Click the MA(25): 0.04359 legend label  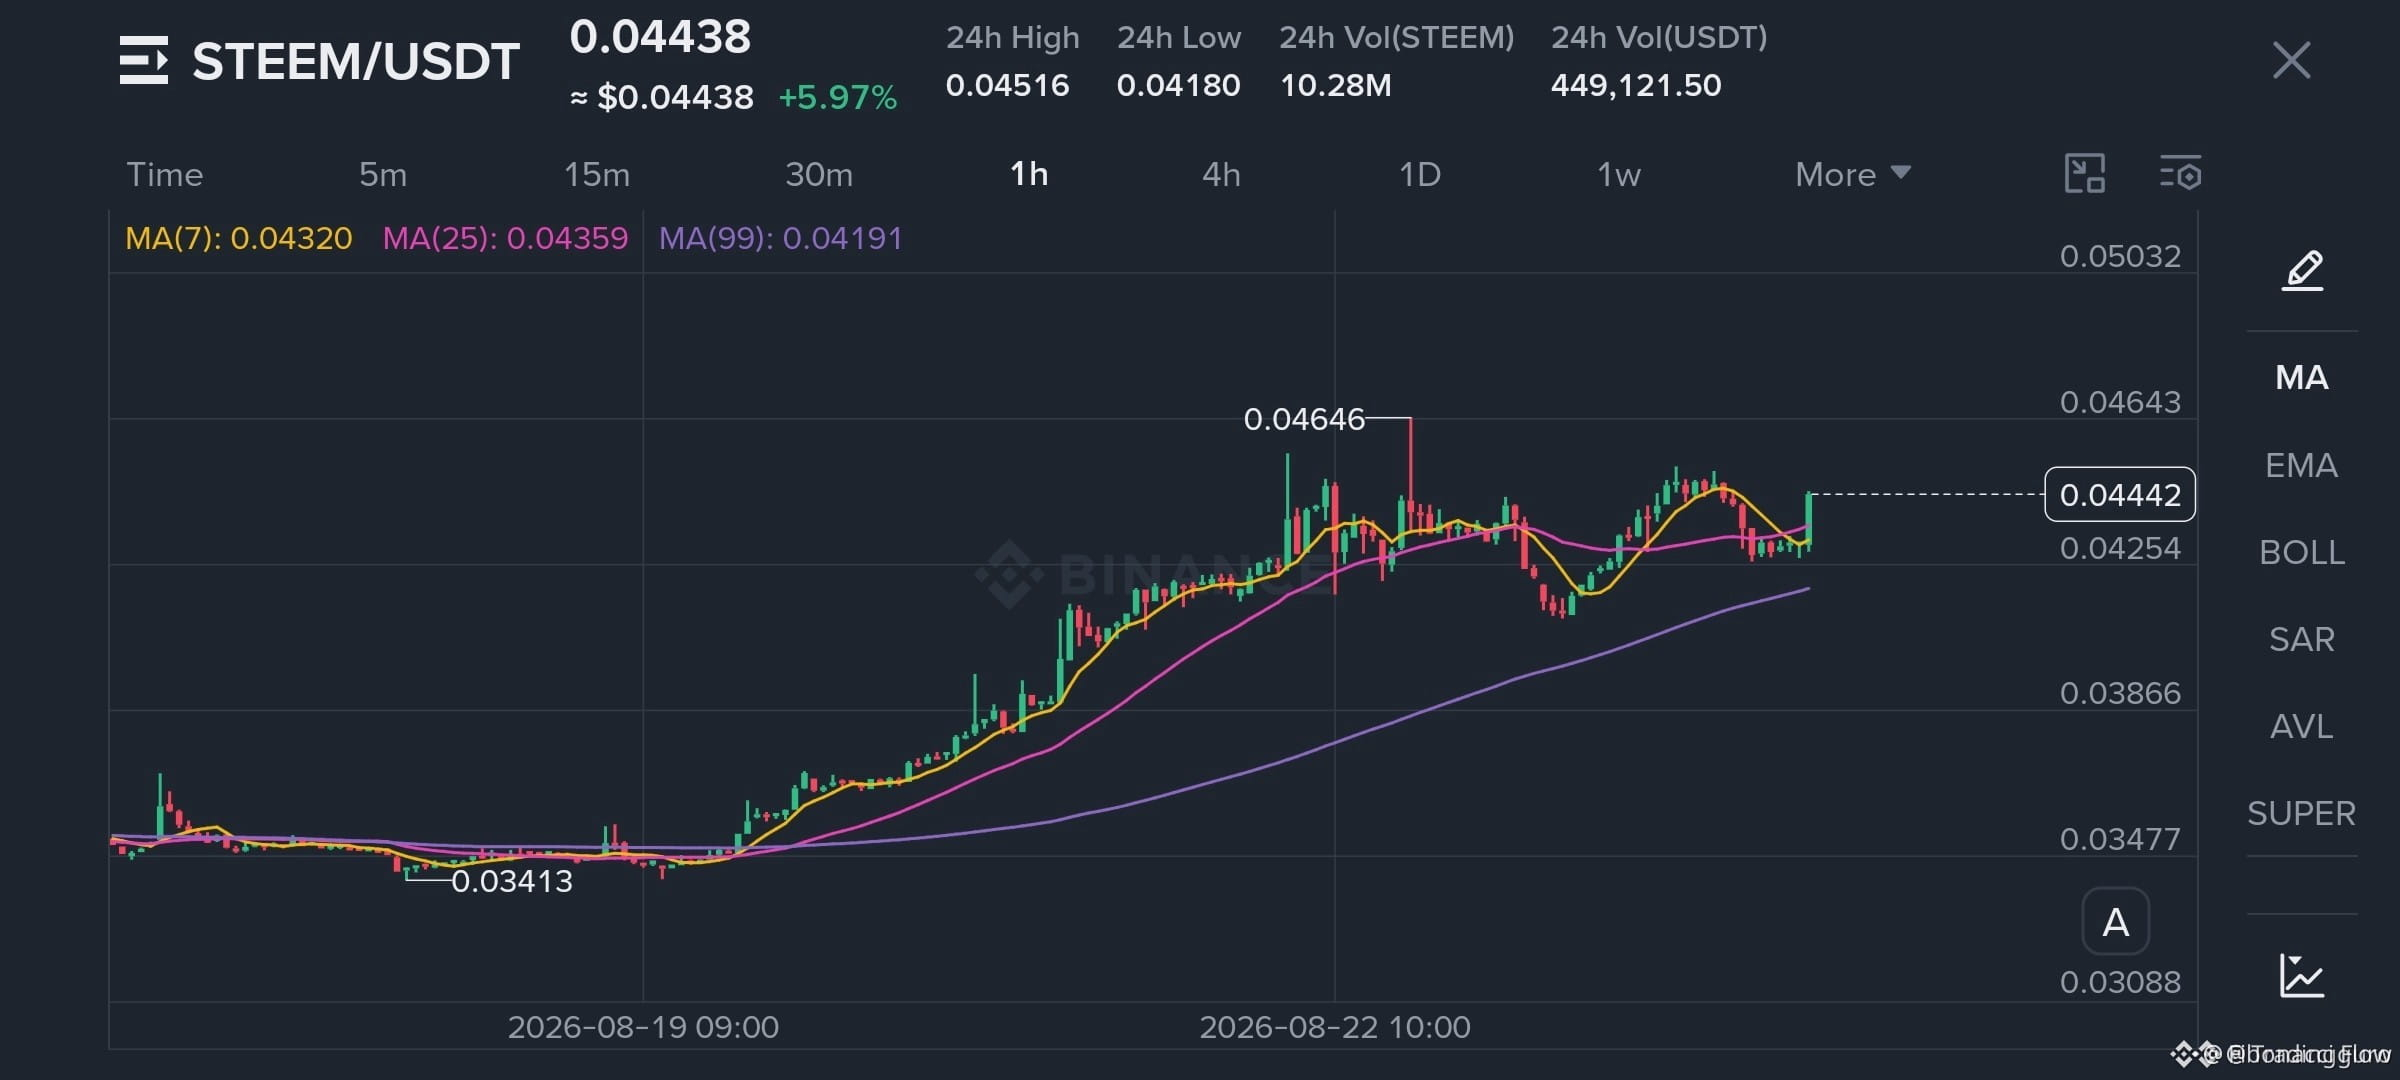coord(505,238)
